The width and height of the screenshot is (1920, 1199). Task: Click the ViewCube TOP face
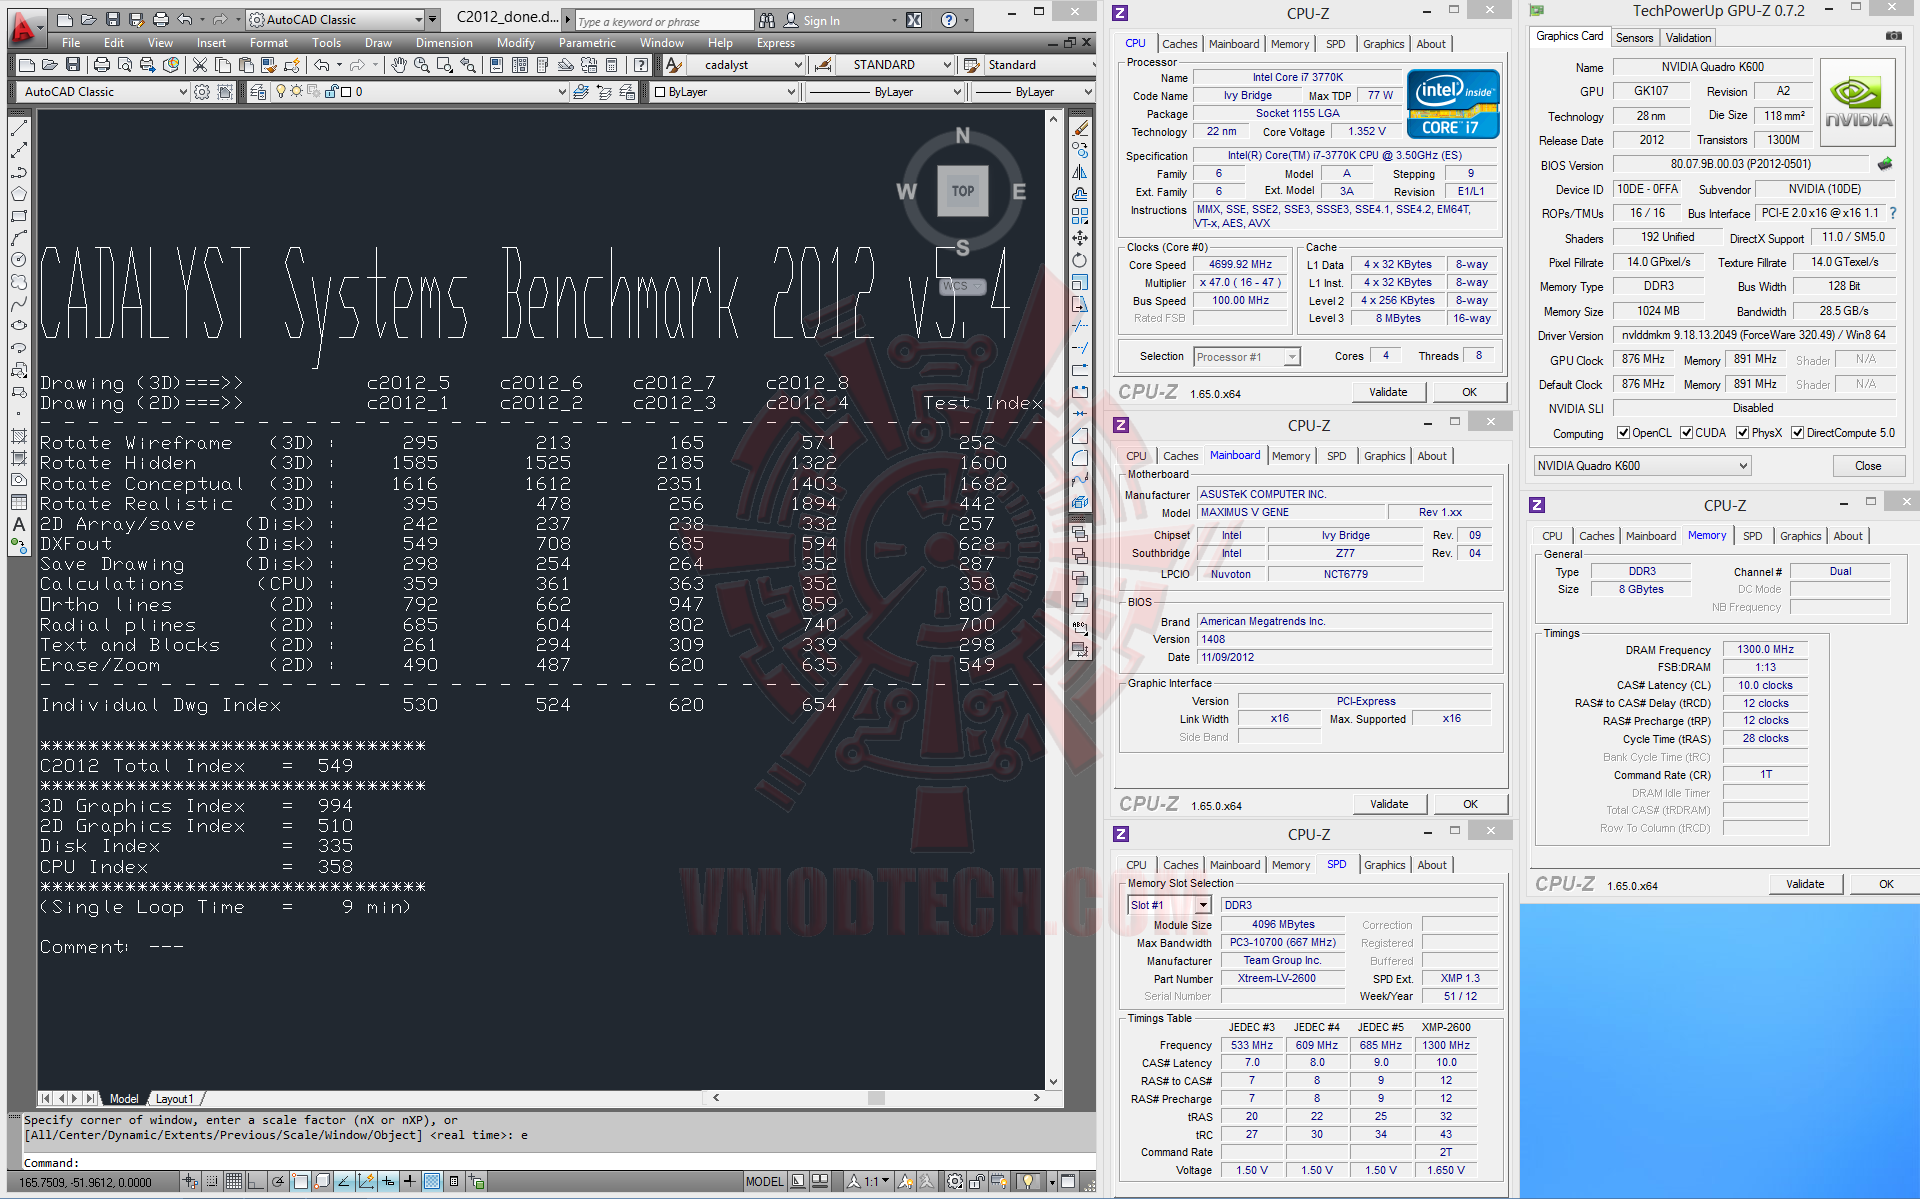(x=962, y=191)
